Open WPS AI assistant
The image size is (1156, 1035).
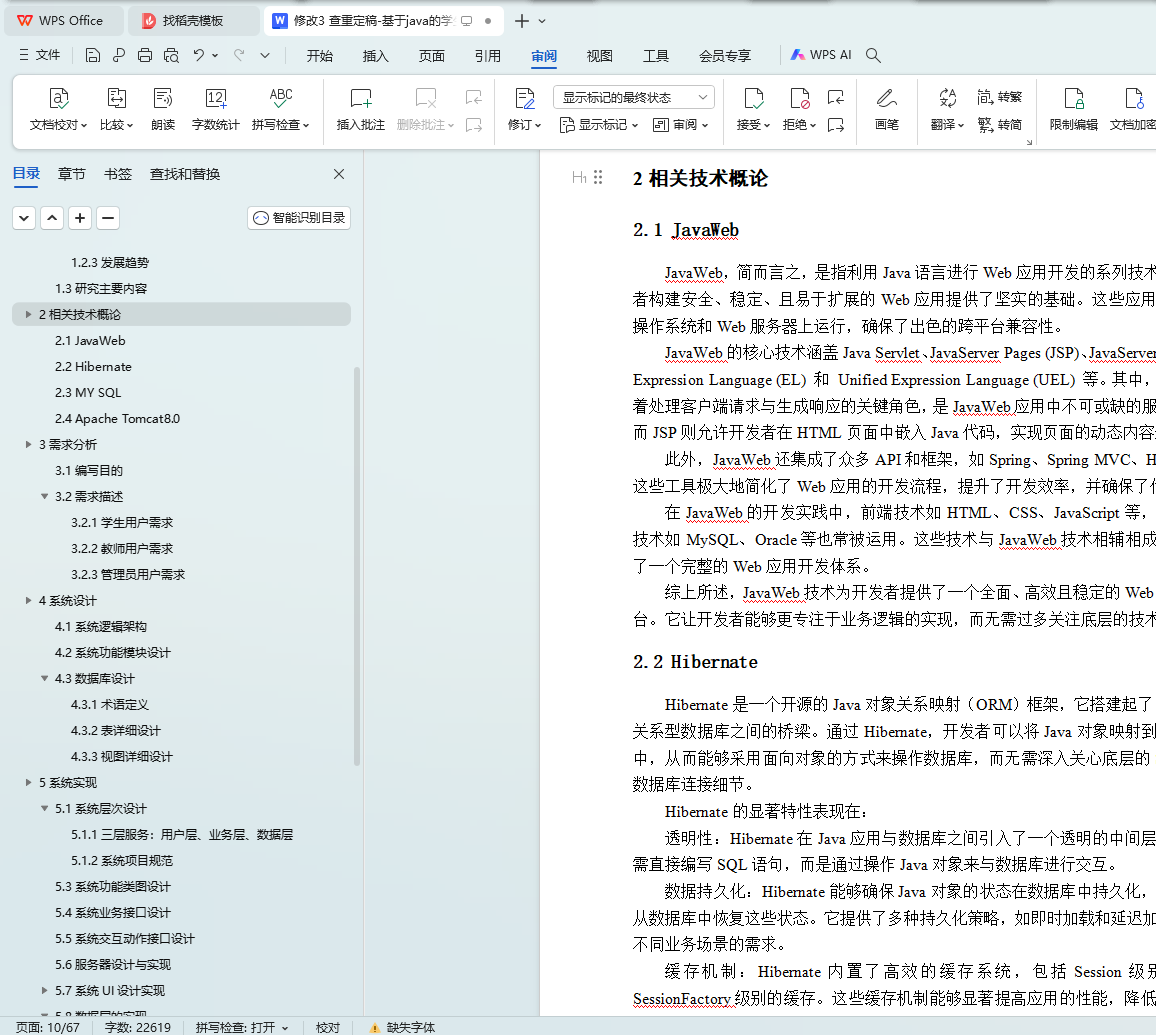821,55
